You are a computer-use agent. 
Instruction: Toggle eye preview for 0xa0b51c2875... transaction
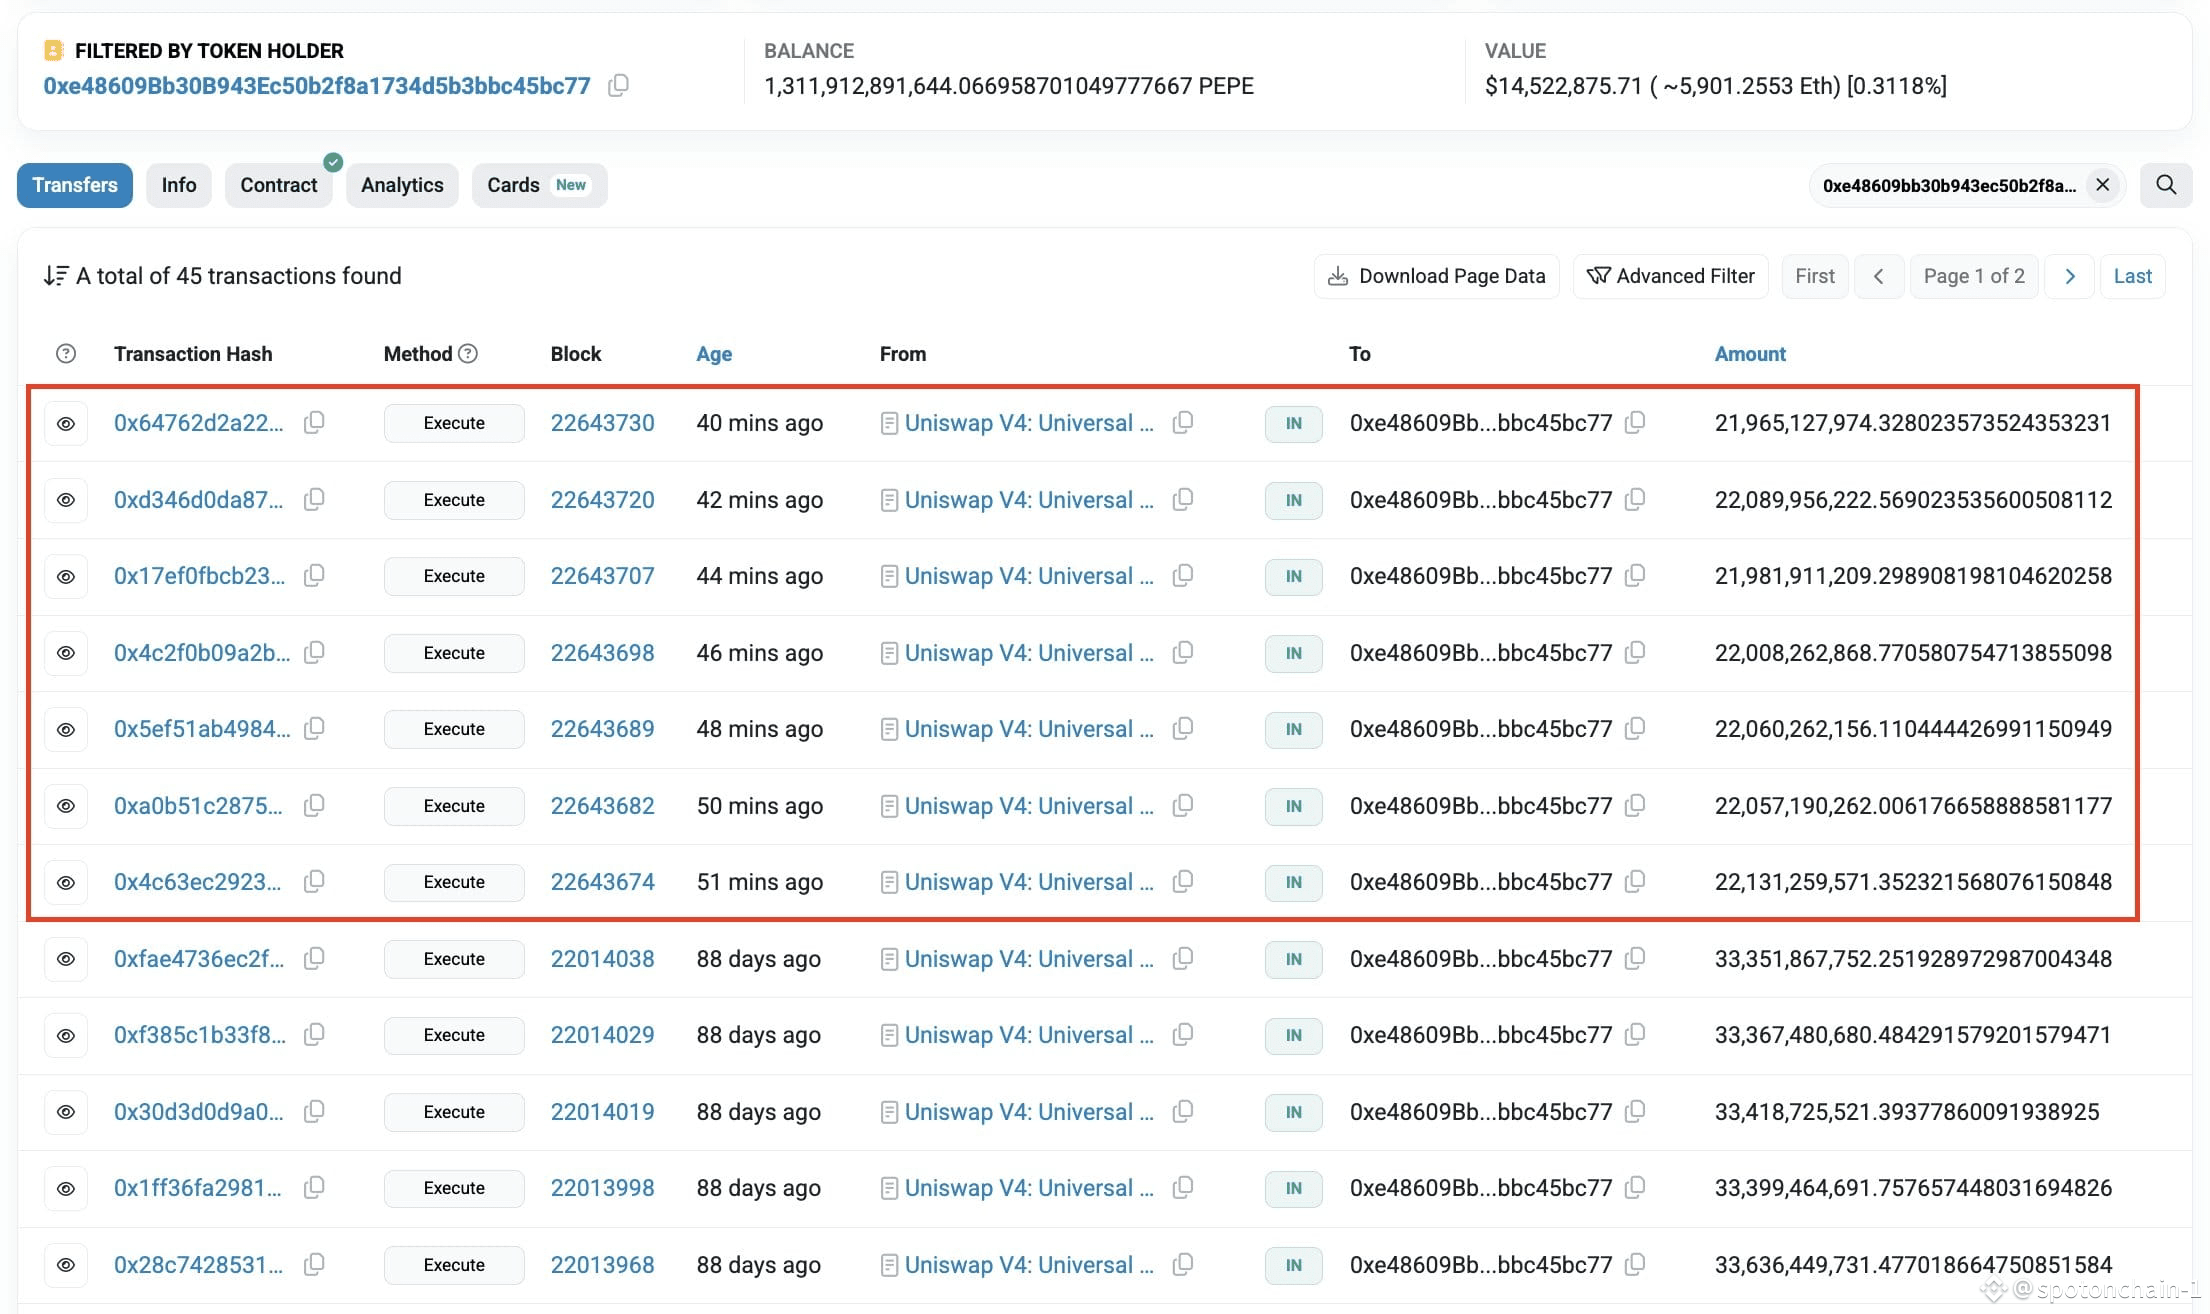[66, 806]
